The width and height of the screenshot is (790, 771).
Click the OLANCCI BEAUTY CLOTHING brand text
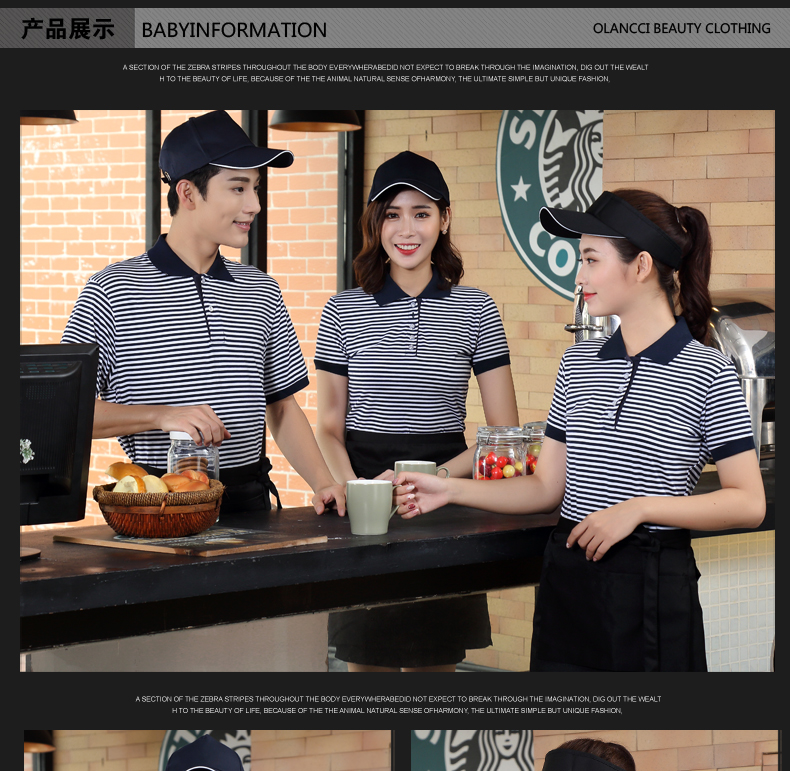pyautogui.click(x=681, y=28)
